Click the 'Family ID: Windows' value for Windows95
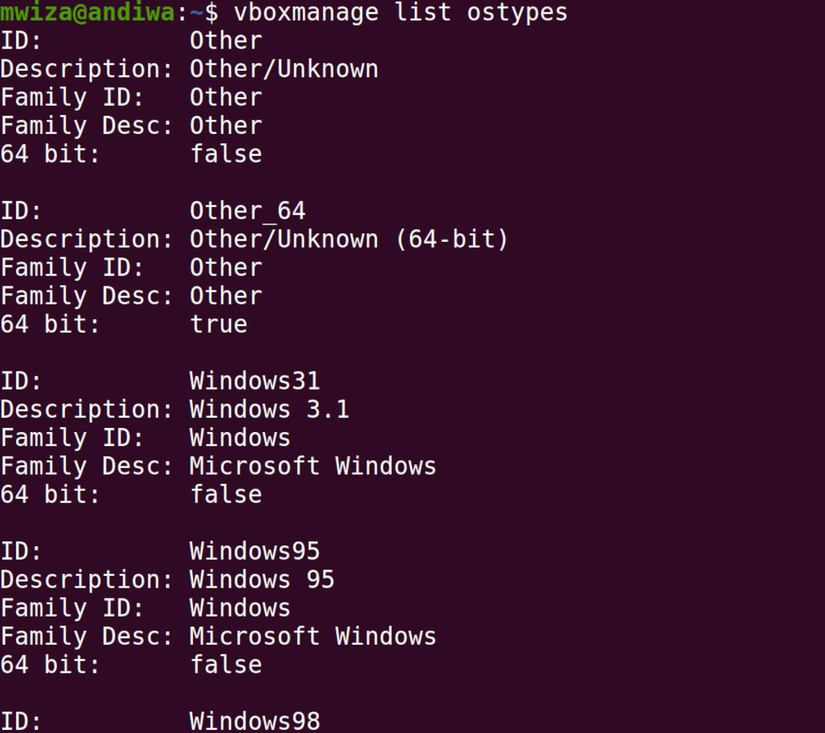The image size is (825, 733). point(240,608)
